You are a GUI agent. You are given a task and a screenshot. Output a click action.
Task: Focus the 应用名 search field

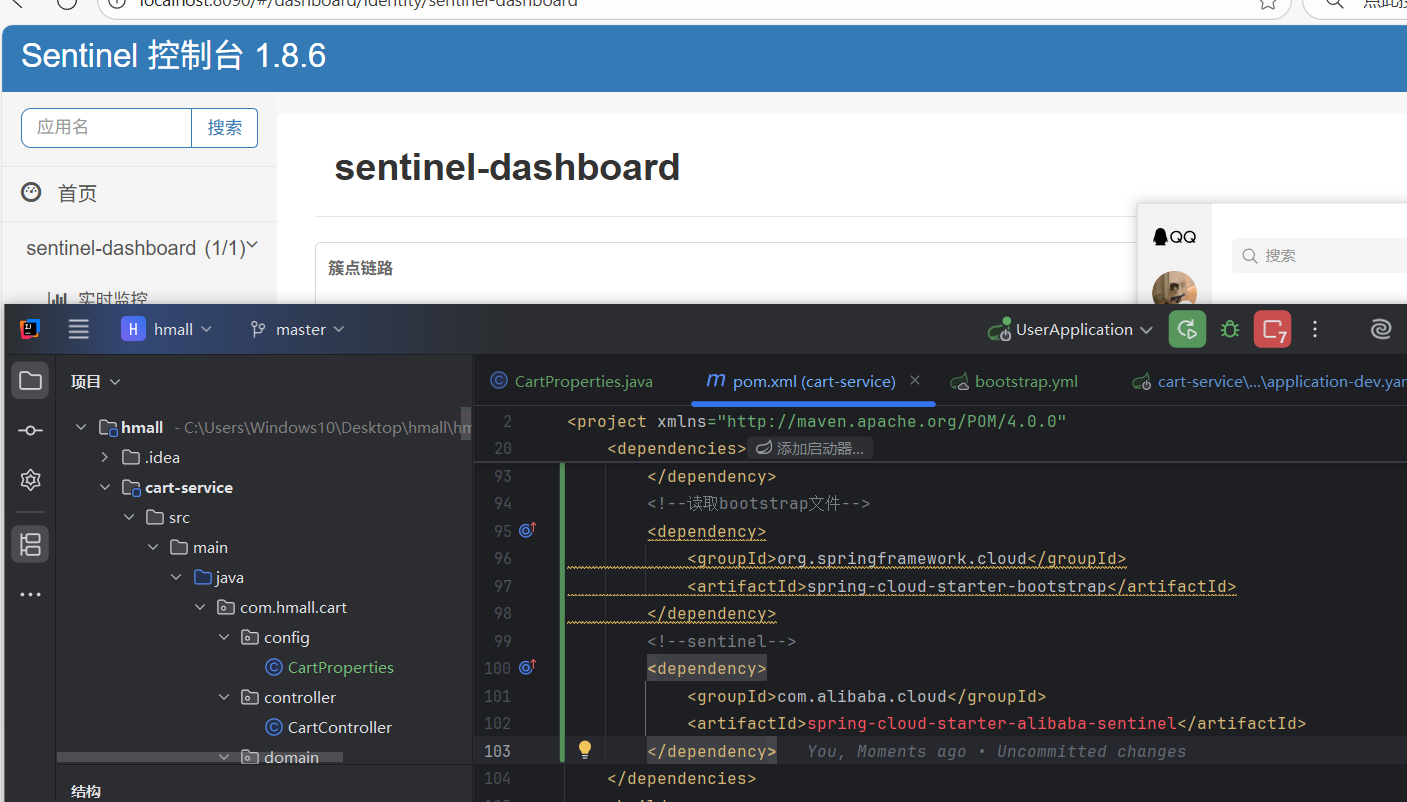106,127
